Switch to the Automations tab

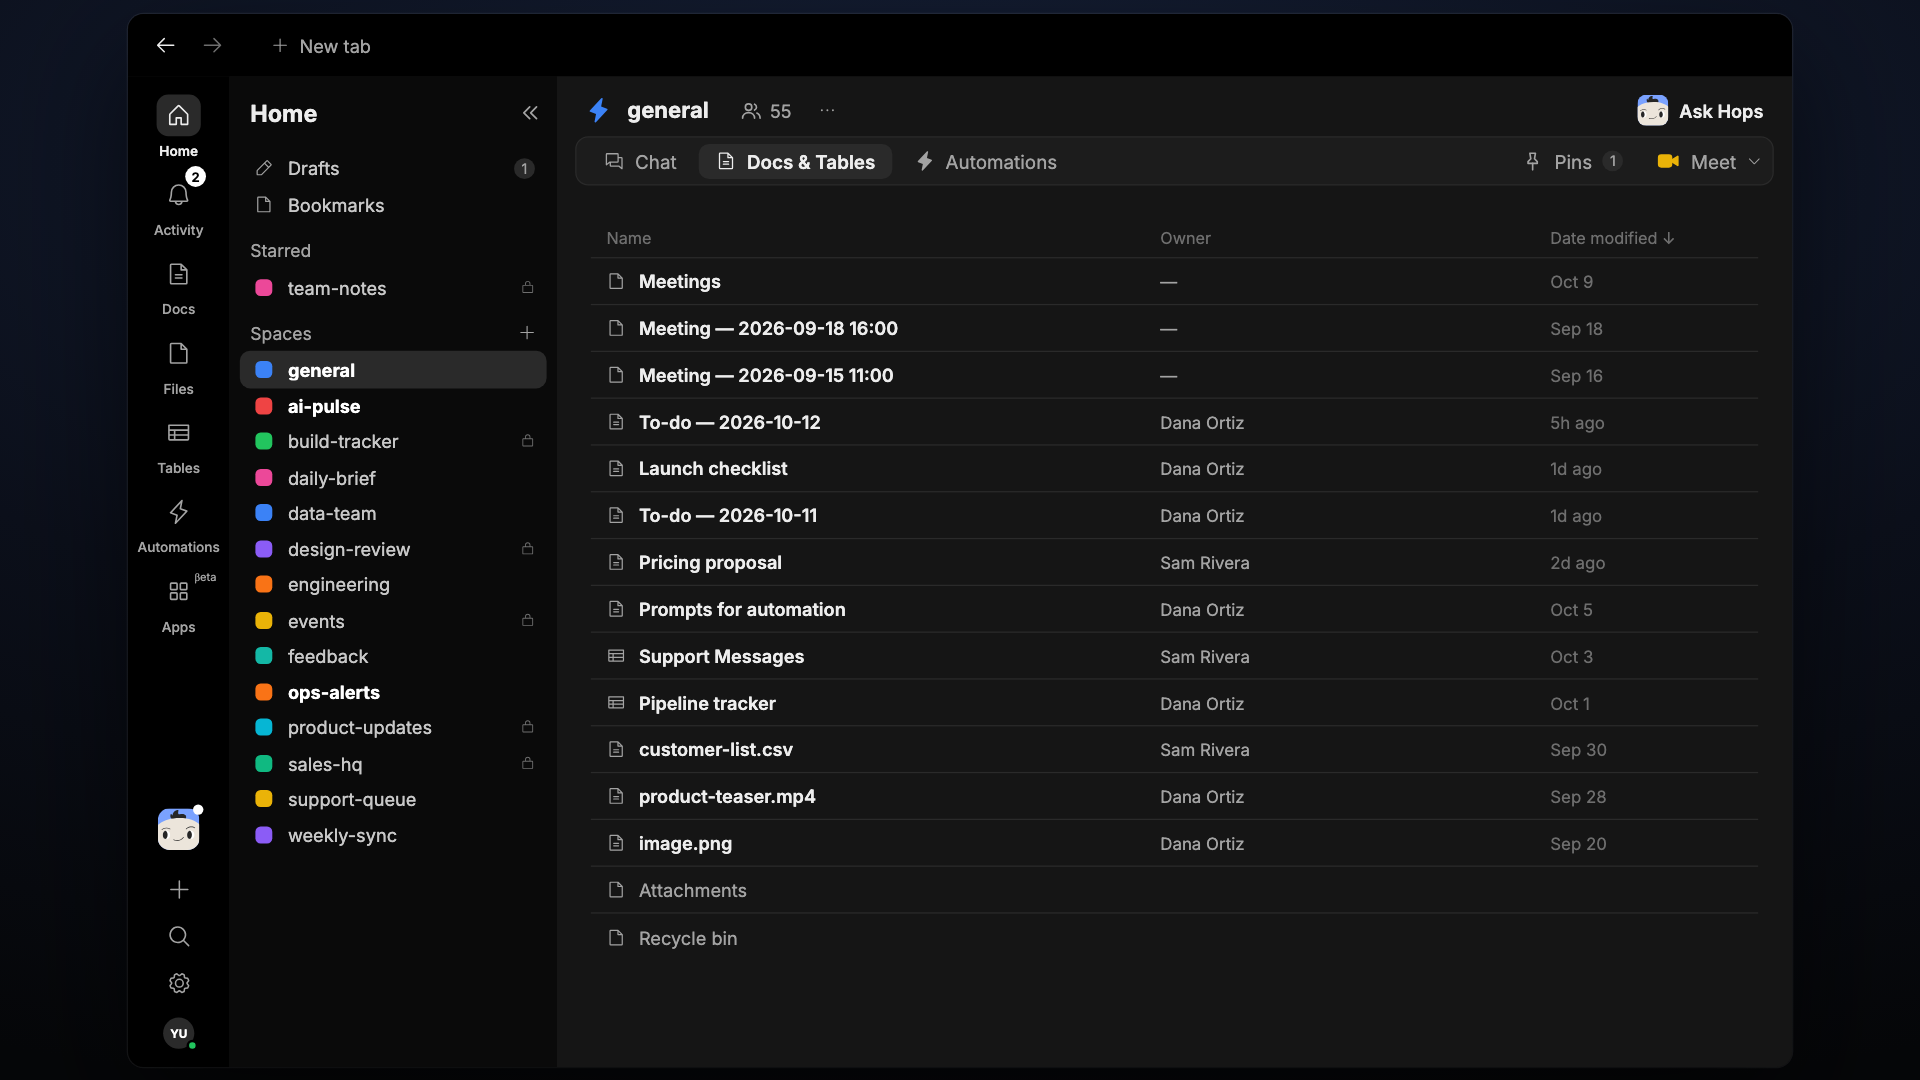tap(986, 162)
